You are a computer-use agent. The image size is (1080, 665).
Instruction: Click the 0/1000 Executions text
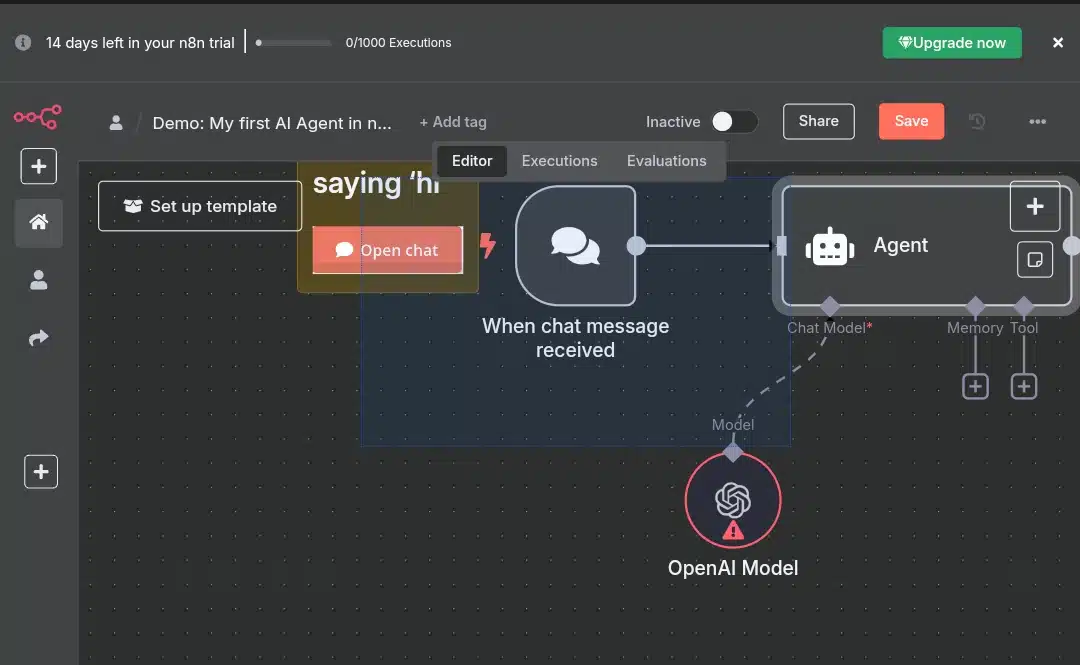coord(398,43)
